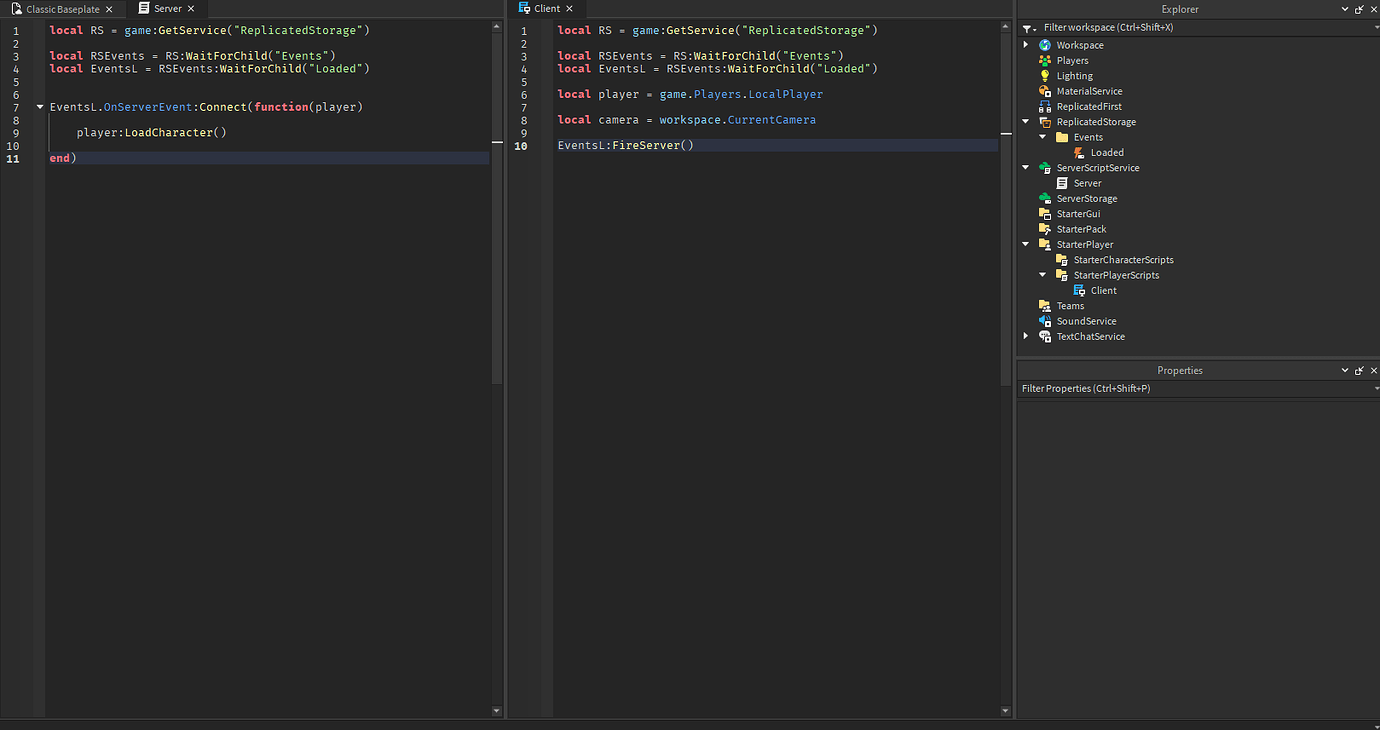Click the Loaded RemoteEvent icon
This screenshot has height=730, width=1380.
coord(1081,152)
